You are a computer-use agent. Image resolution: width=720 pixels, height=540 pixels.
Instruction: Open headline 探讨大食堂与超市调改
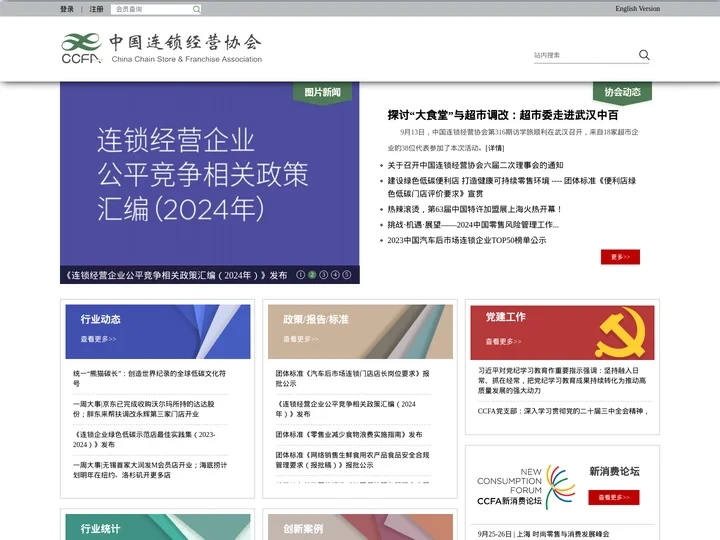[x=503, y=115]
